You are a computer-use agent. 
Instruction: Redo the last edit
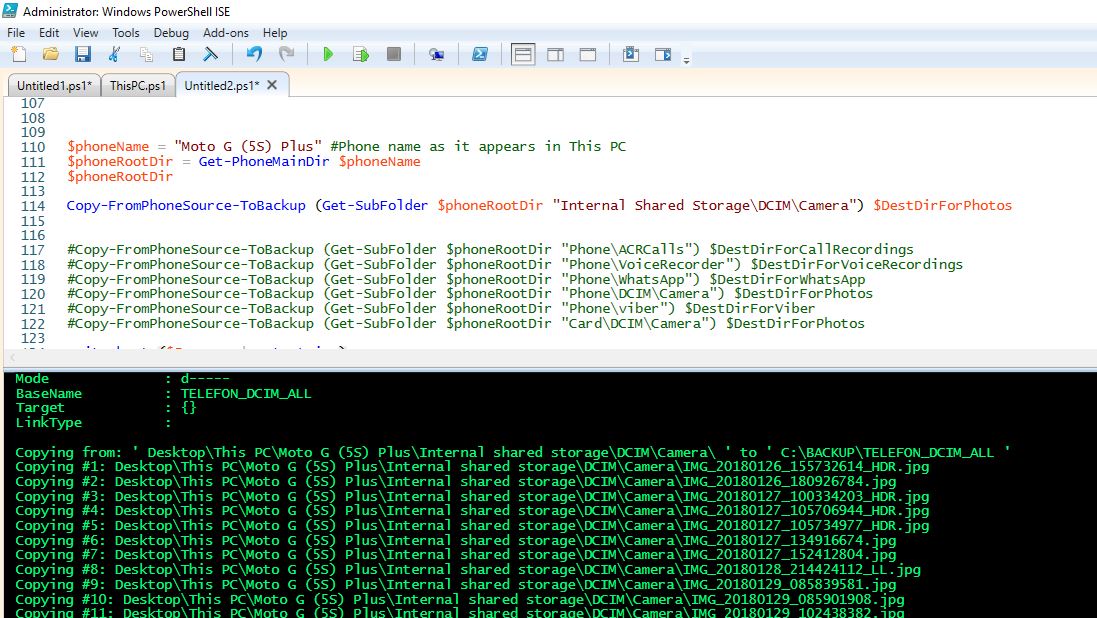[x=286, y=54]
